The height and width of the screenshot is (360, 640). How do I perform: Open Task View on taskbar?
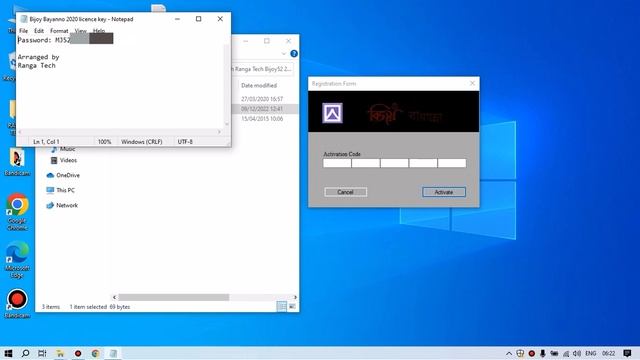[x=42, y=353]
